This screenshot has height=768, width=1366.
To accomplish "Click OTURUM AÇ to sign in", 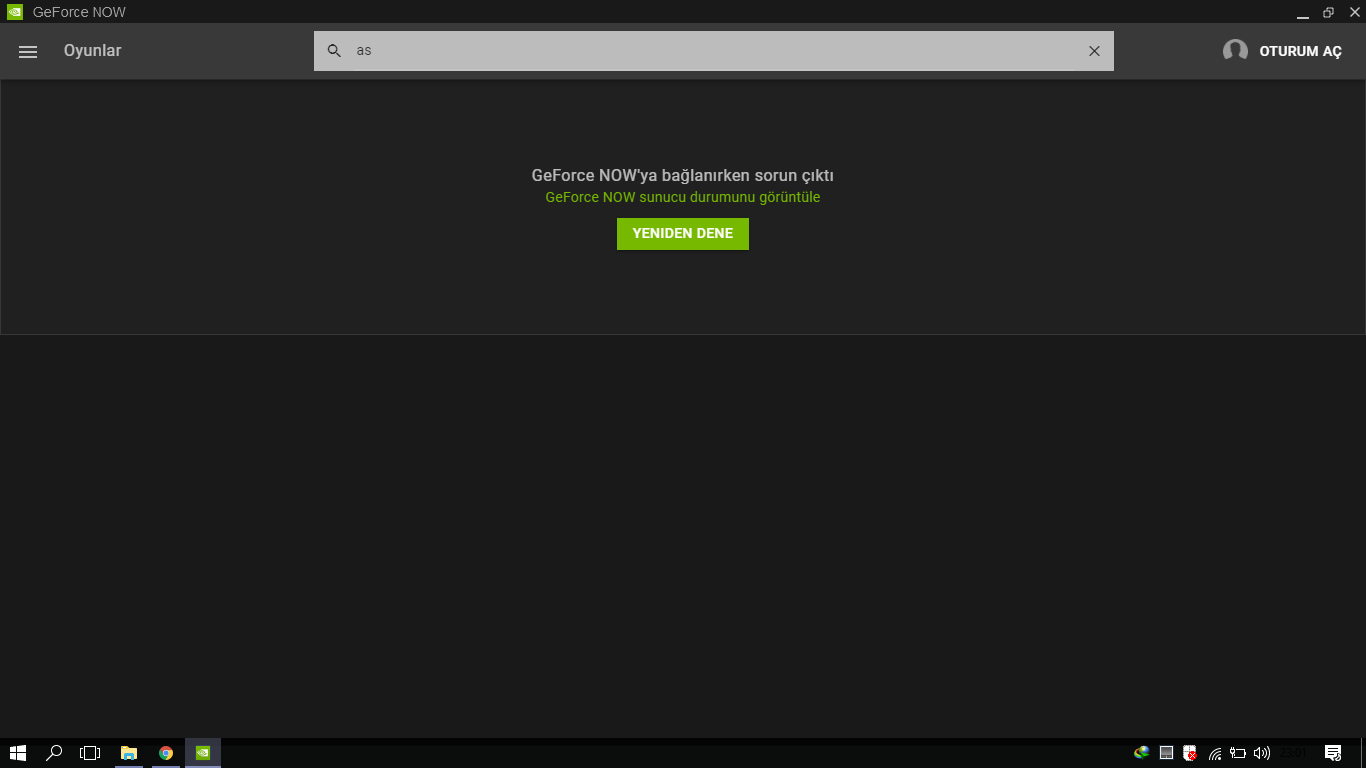I will click(x=1300, y=52).
